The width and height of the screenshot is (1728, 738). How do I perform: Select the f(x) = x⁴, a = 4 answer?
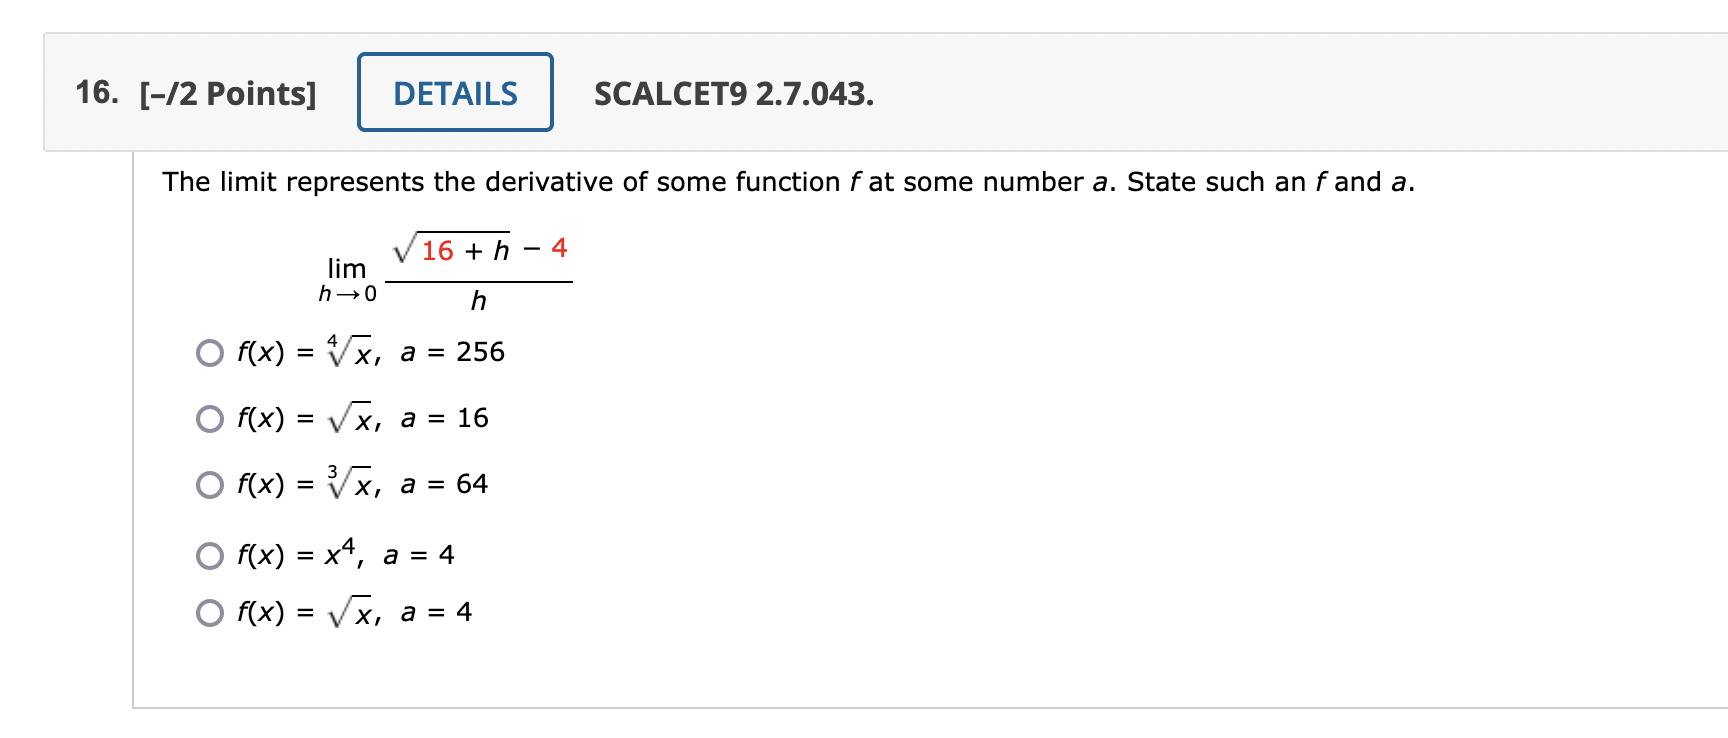point(210,556)
